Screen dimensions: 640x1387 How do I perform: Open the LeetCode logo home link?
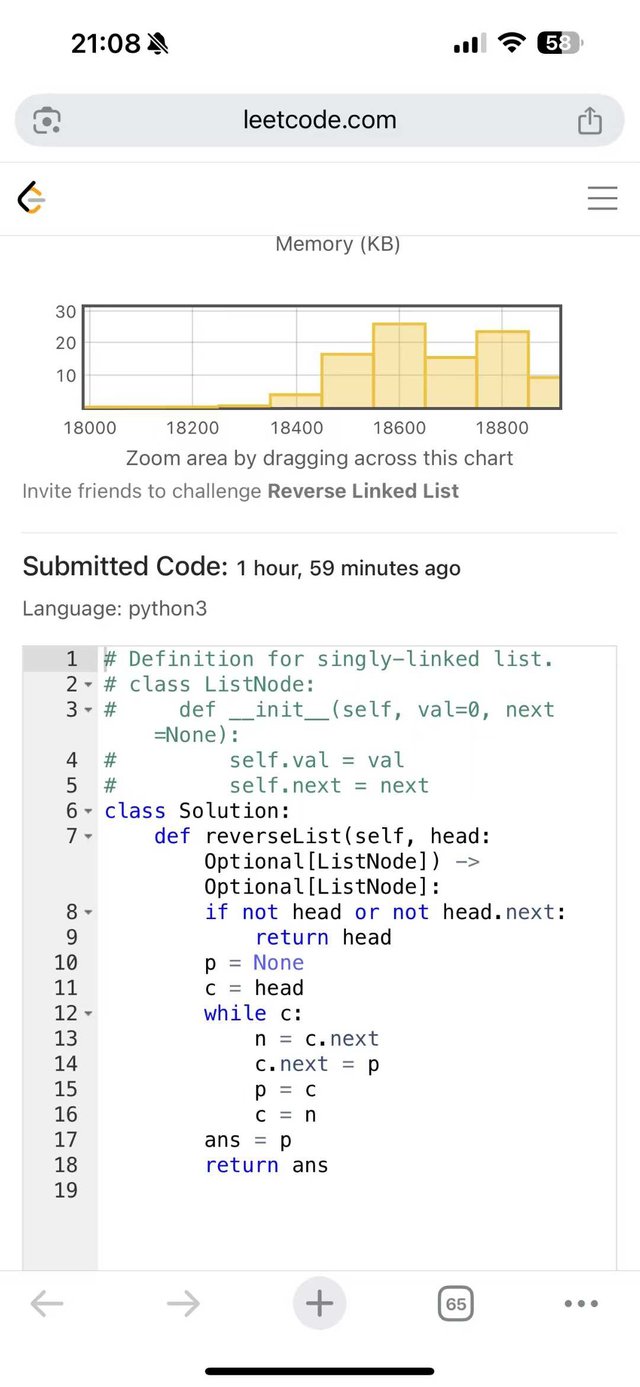coord(32,198)
